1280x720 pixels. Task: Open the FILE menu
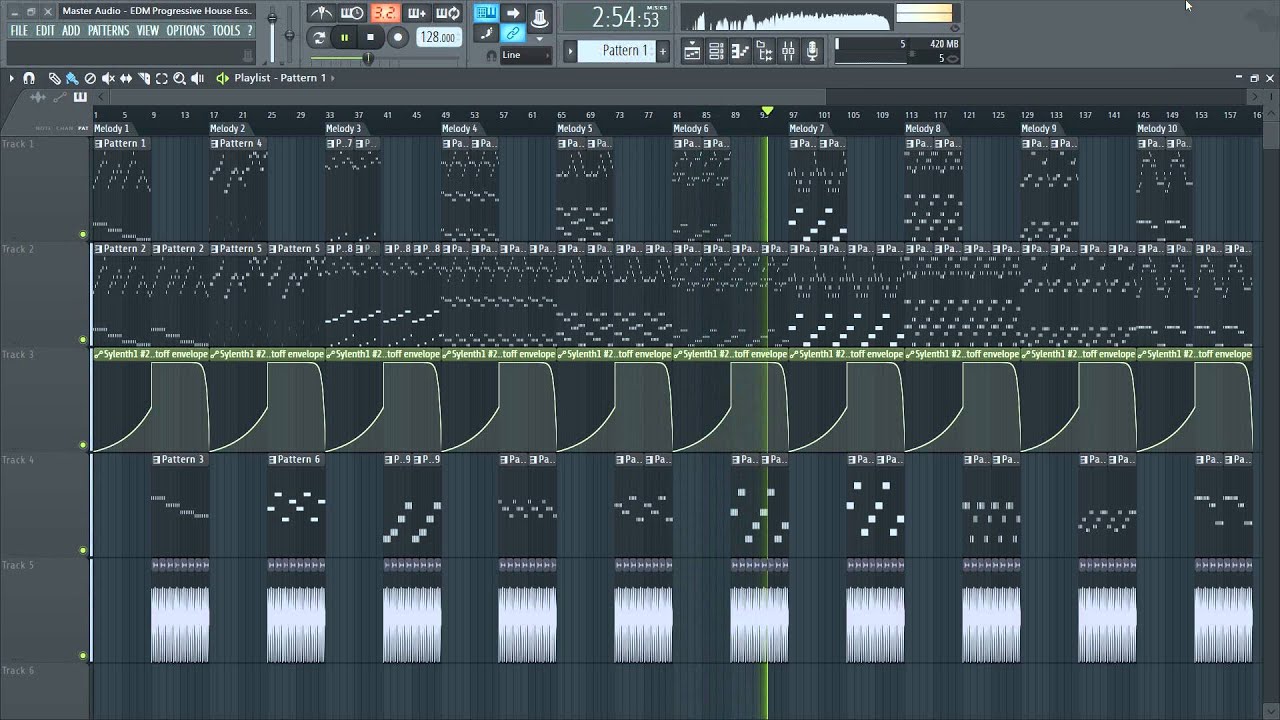[19, 31]
